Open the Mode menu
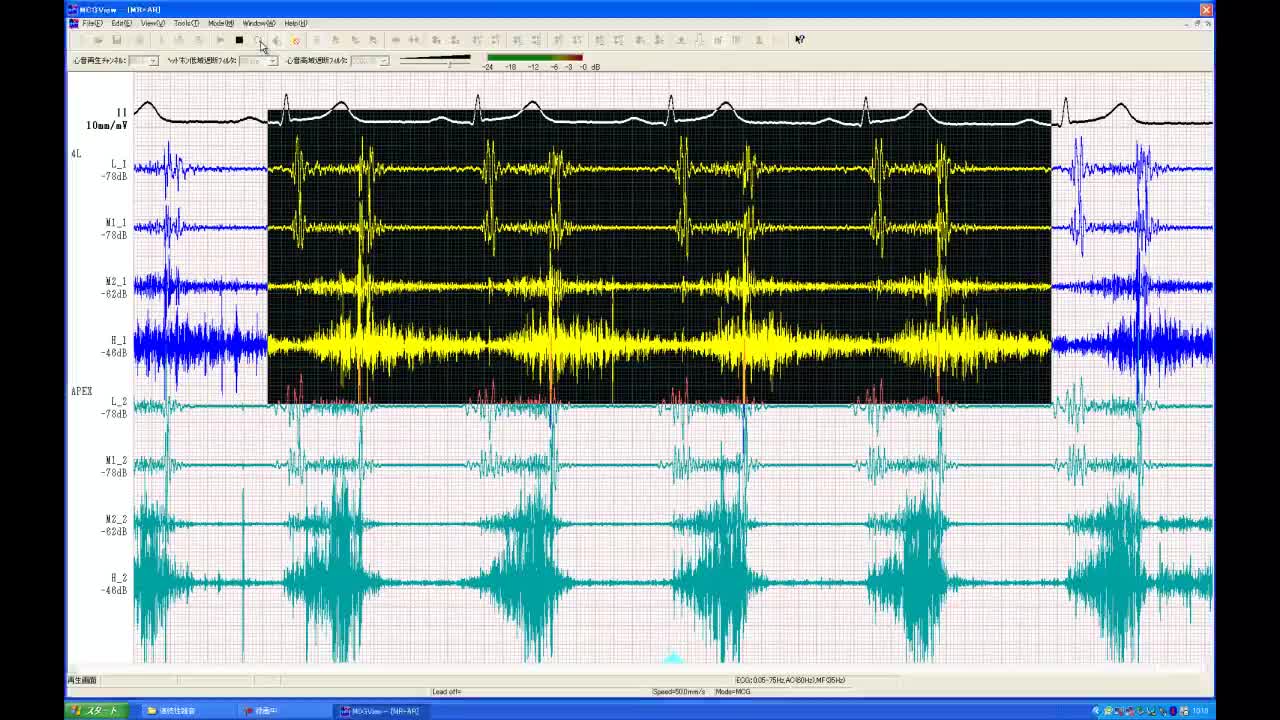 click(x=220, y=23)
